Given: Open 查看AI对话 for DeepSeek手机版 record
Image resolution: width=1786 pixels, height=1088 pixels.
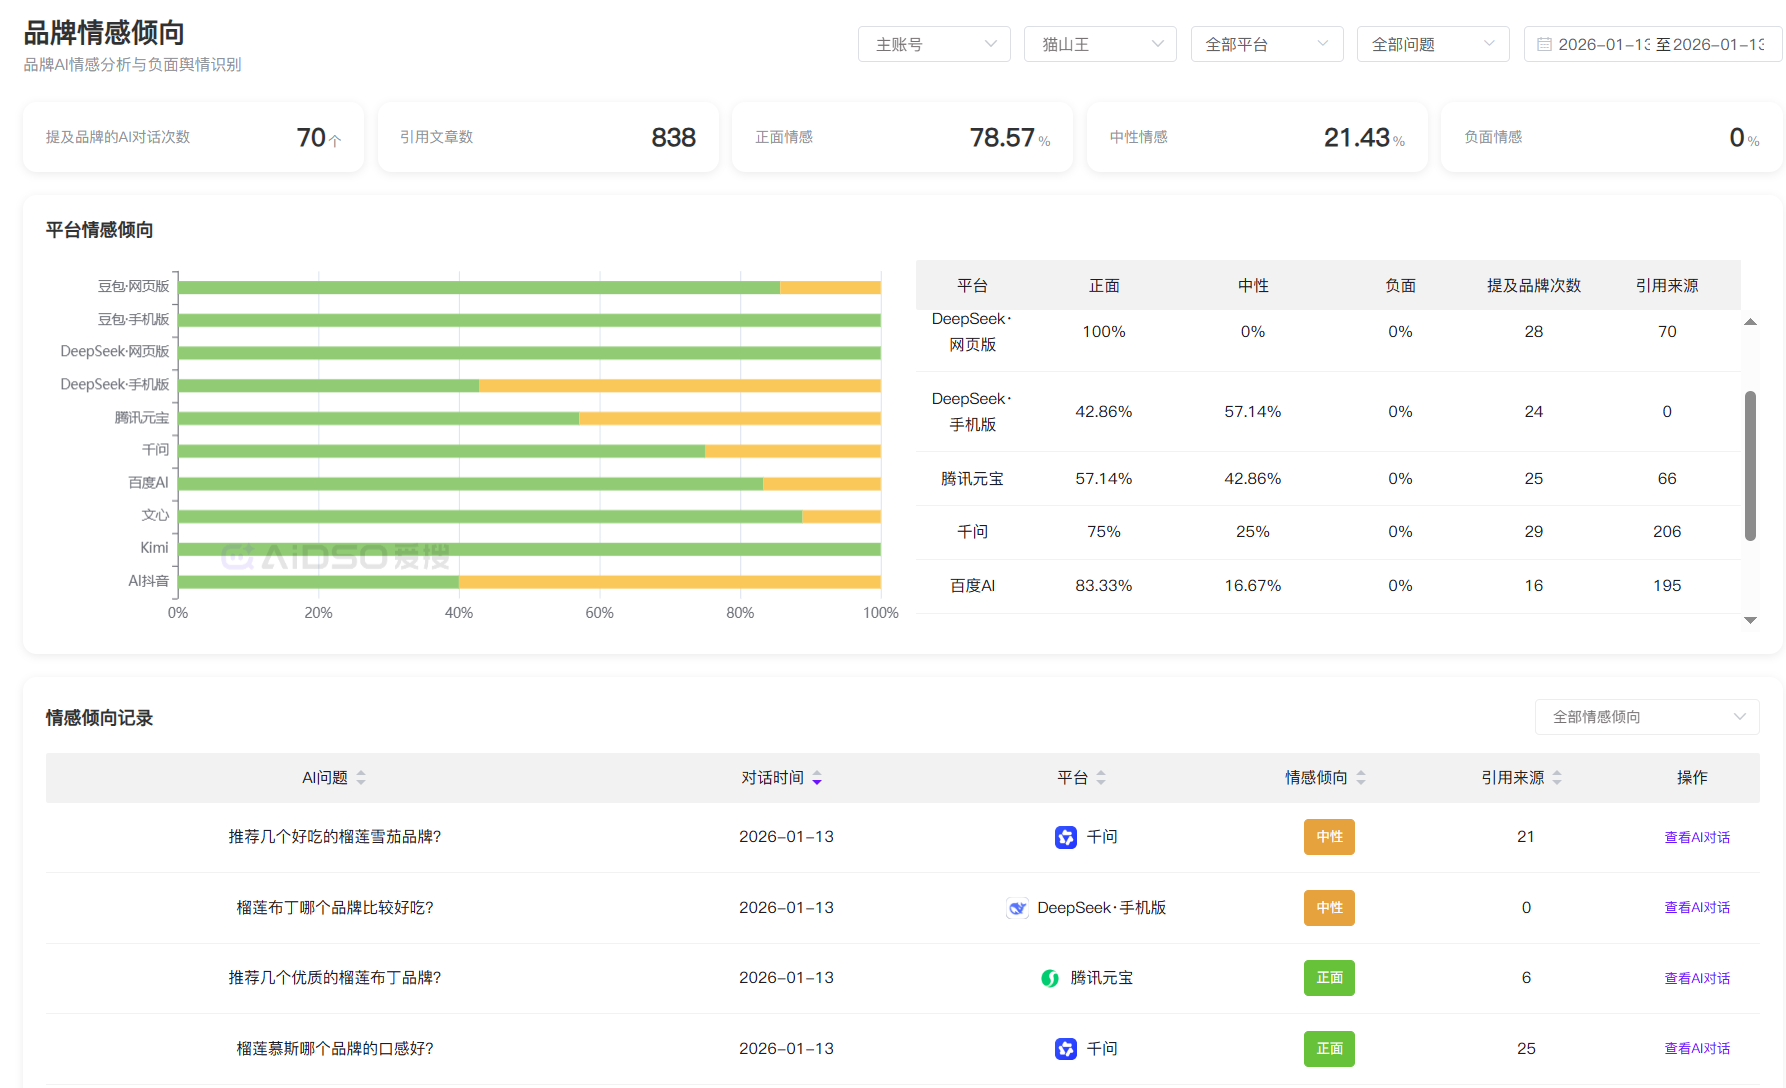Looking at the screenshot, I should (1696, 908).
